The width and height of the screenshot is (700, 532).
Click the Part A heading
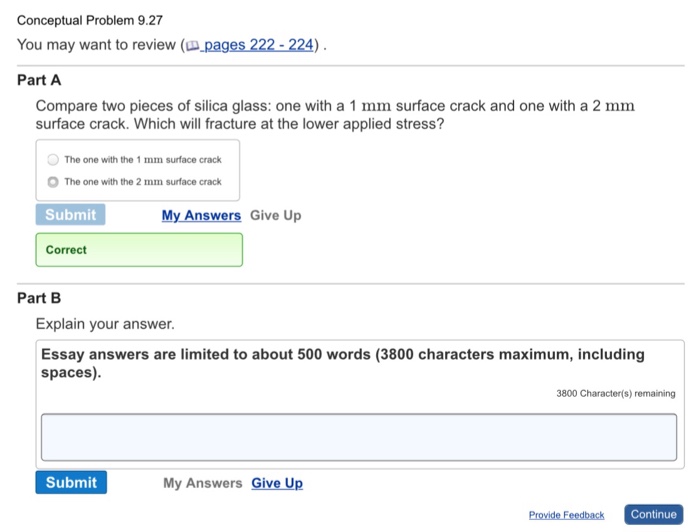39,80
